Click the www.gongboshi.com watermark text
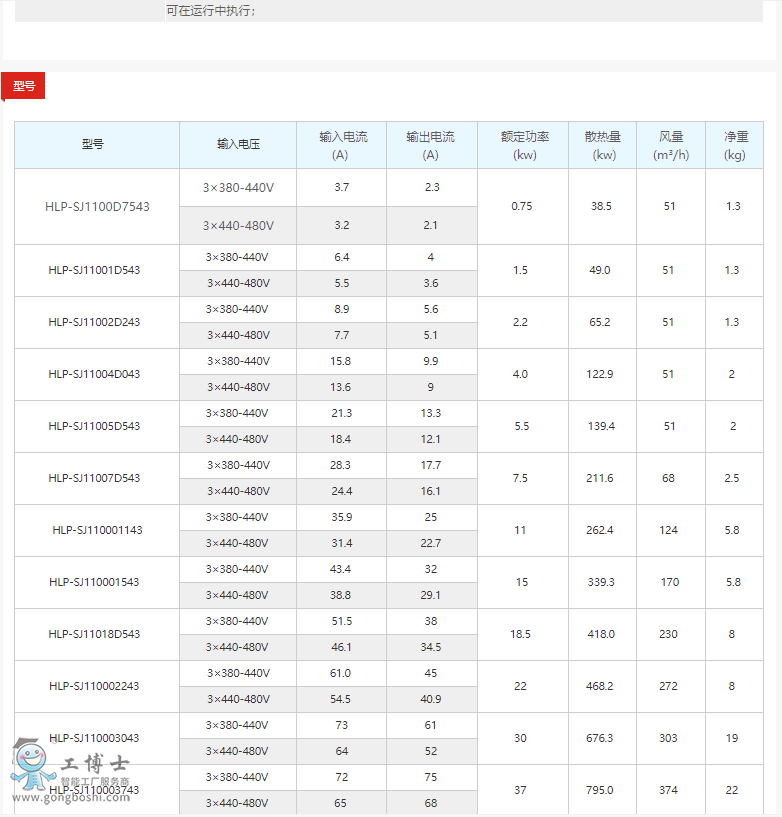This screenshot has height=817, width=782. 85,796
